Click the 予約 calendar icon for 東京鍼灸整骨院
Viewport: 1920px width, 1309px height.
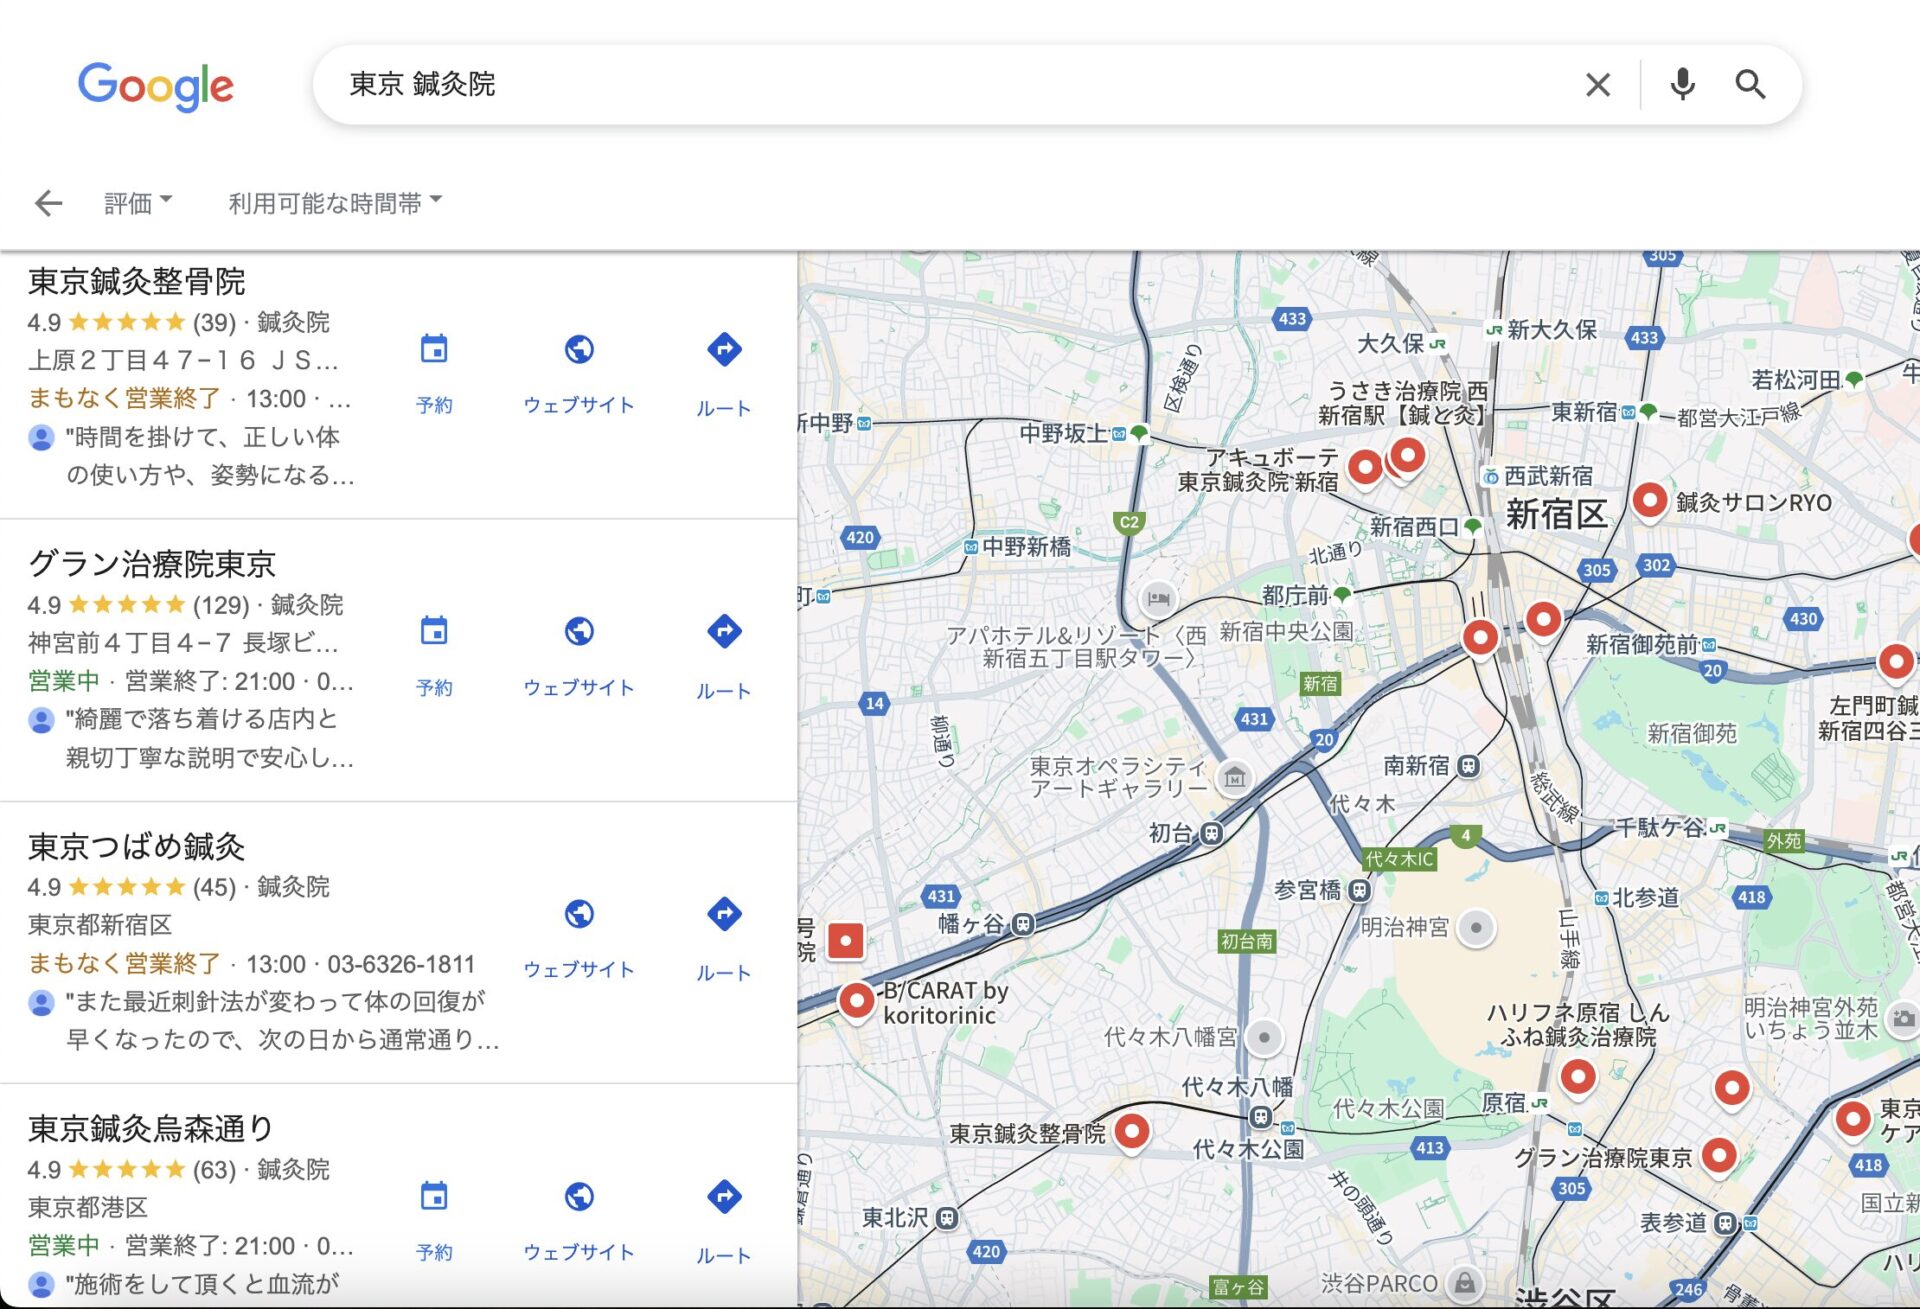pos(434,350)
